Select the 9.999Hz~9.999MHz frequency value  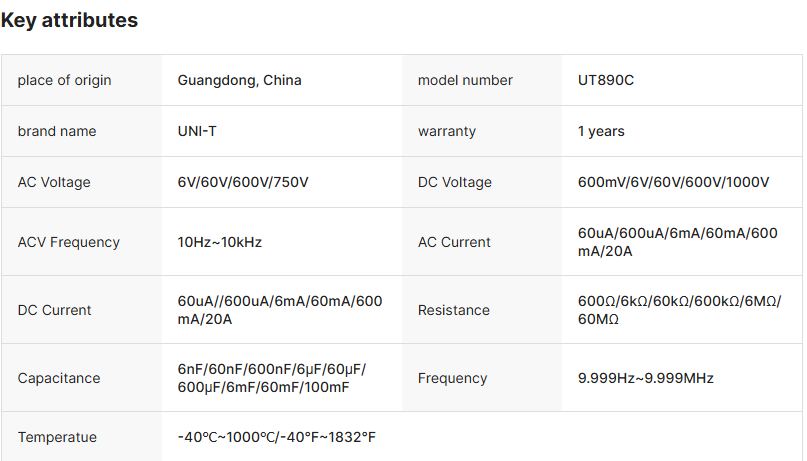(645, 378)
